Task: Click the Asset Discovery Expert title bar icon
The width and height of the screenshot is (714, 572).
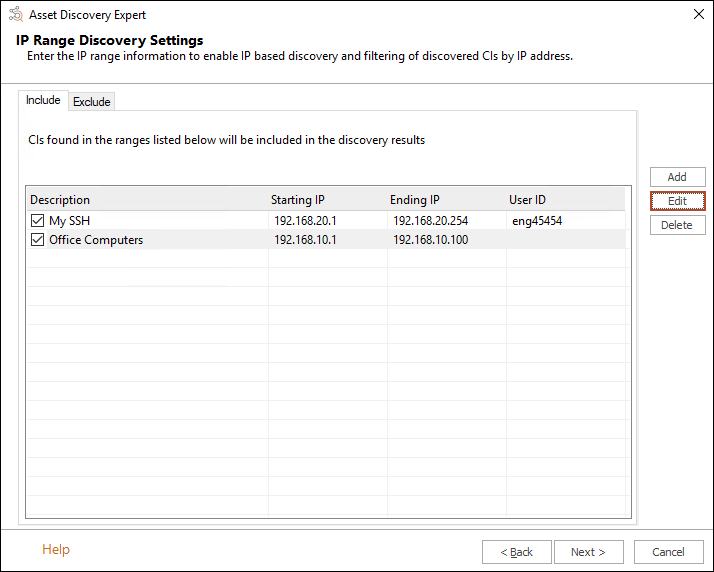Action: pyautogui.click(x=15, y=15)
